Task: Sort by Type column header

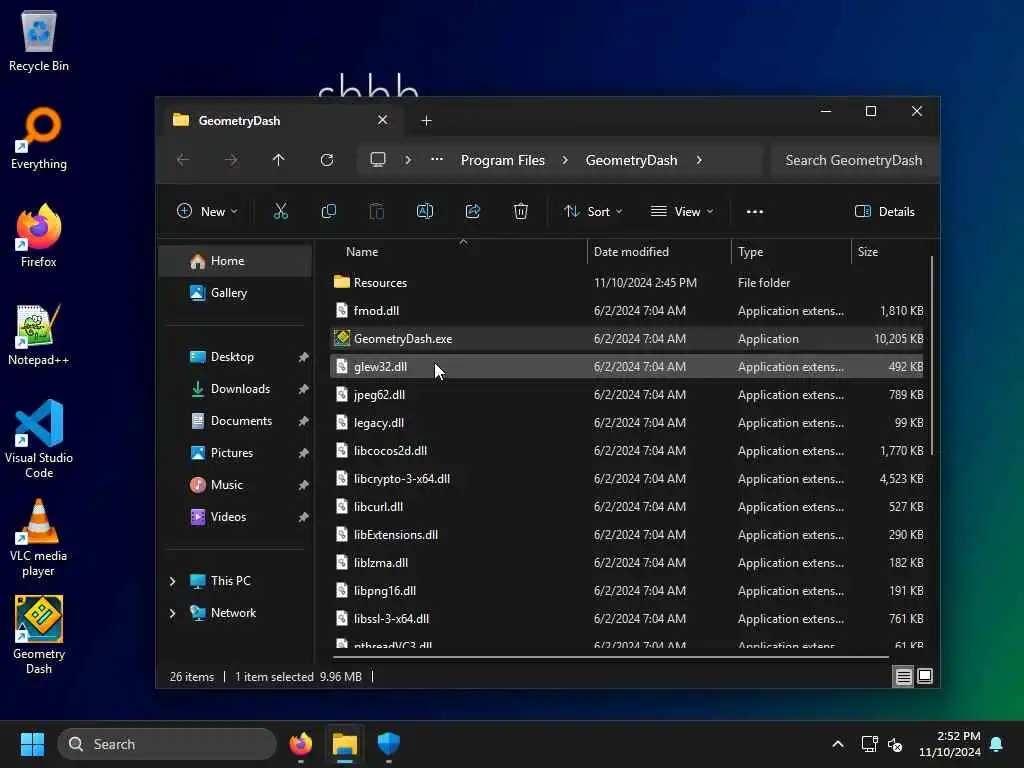Action: [x=791, y=251]
